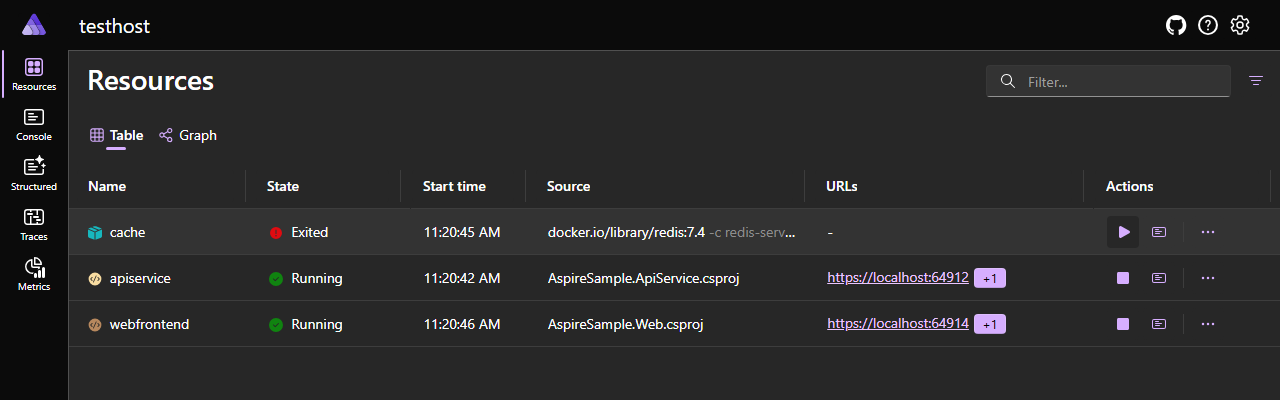Stop the apiservice resource
Screen dimensions: 1280x400
[x=1123, y=278]
